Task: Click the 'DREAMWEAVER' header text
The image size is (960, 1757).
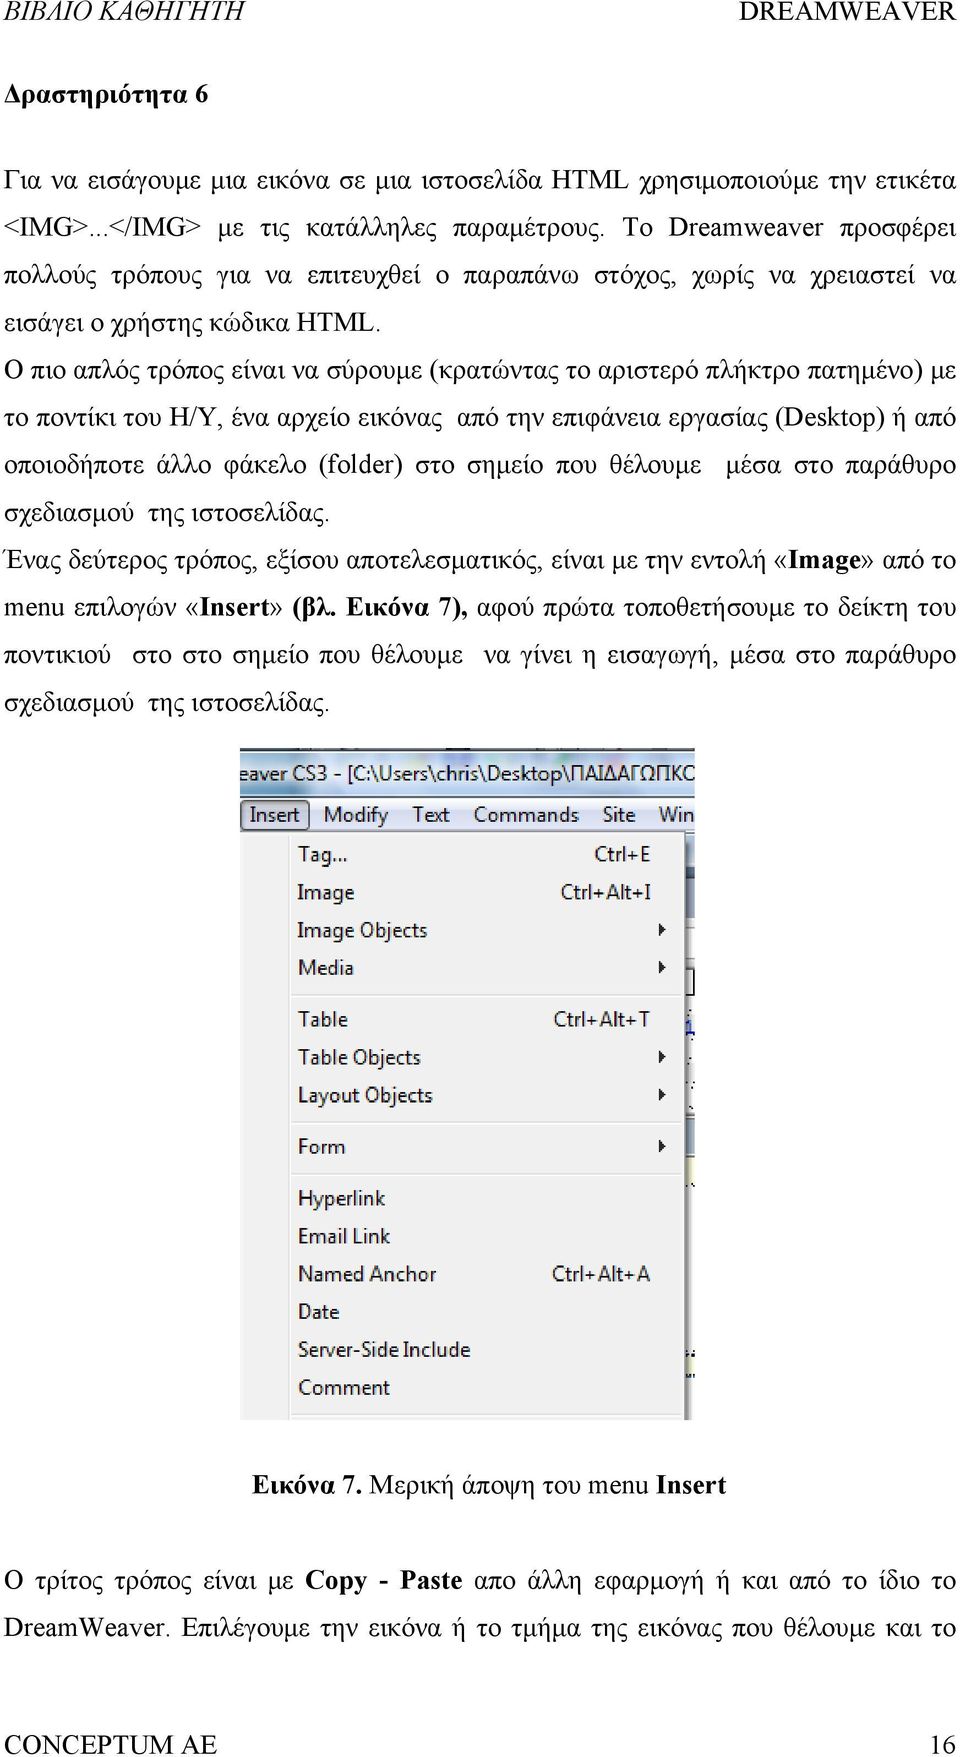Action: [847, 12]
